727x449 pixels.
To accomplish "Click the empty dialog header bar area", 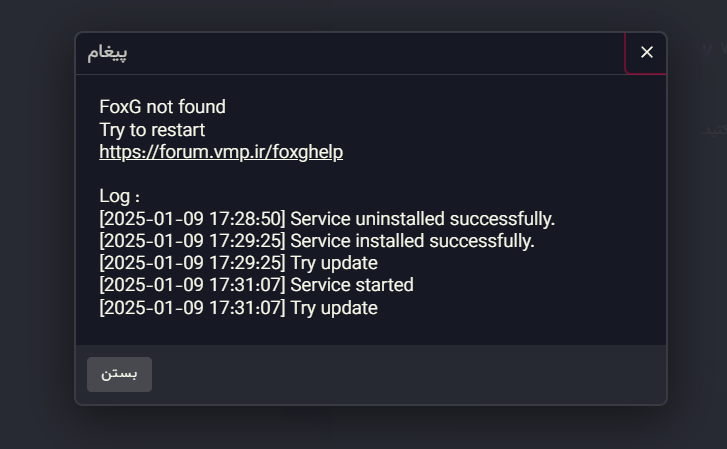I will [371, 53].
